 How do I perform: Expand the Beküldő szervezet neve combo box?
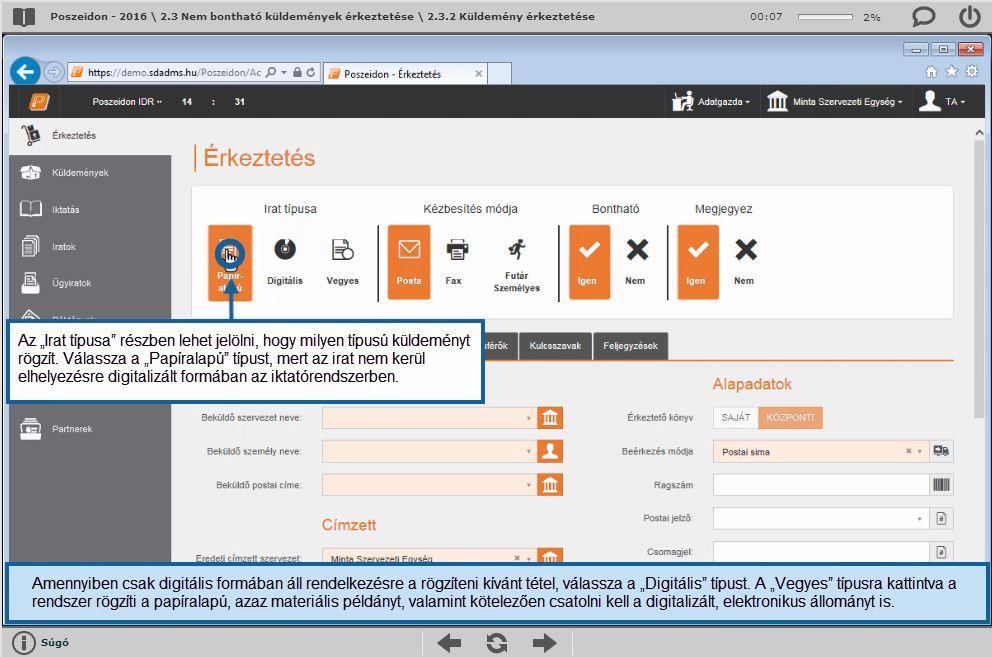(x=529, y=418)
